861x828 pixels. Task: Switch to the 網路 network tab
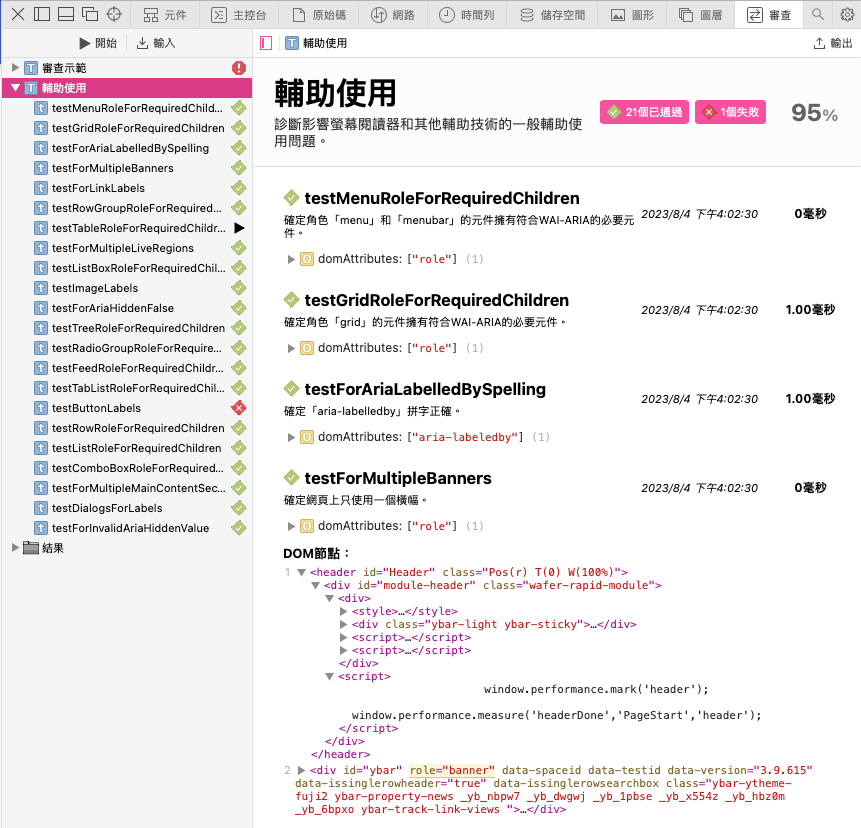click(x=393, y=15)
